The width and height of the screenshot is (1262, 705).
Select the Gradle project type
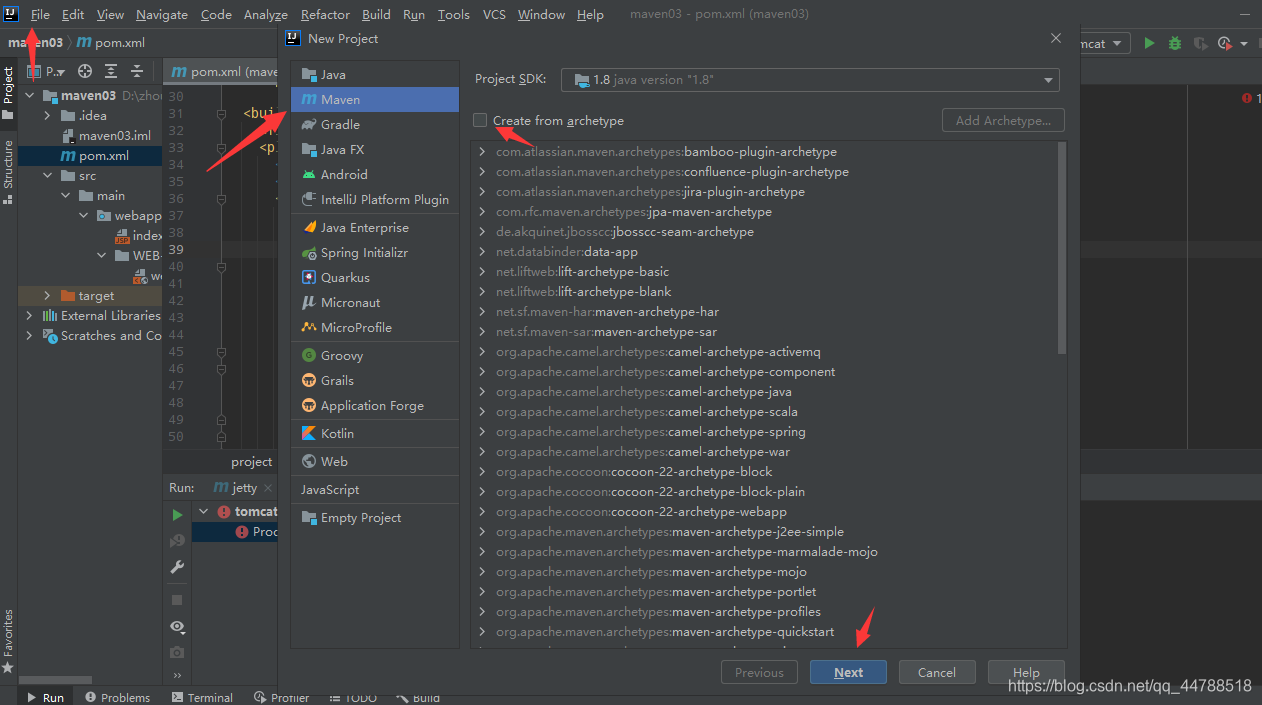tap(375, 125)
